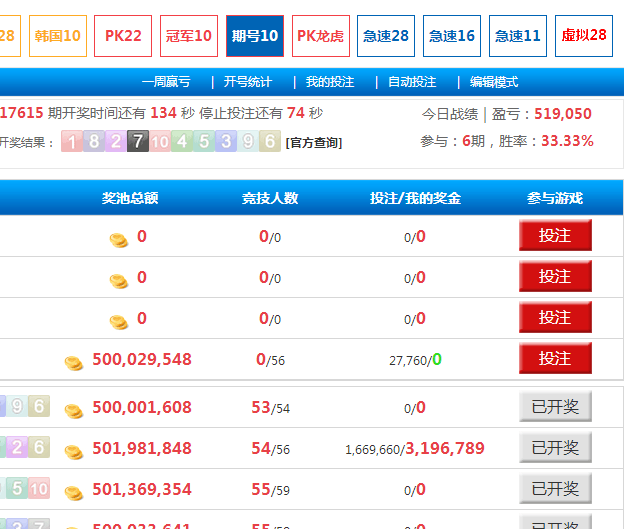Viewport: 642px width, 529px height.
Task: Click the coin icon beside 501,369,354
Action: tap(74, 493)
